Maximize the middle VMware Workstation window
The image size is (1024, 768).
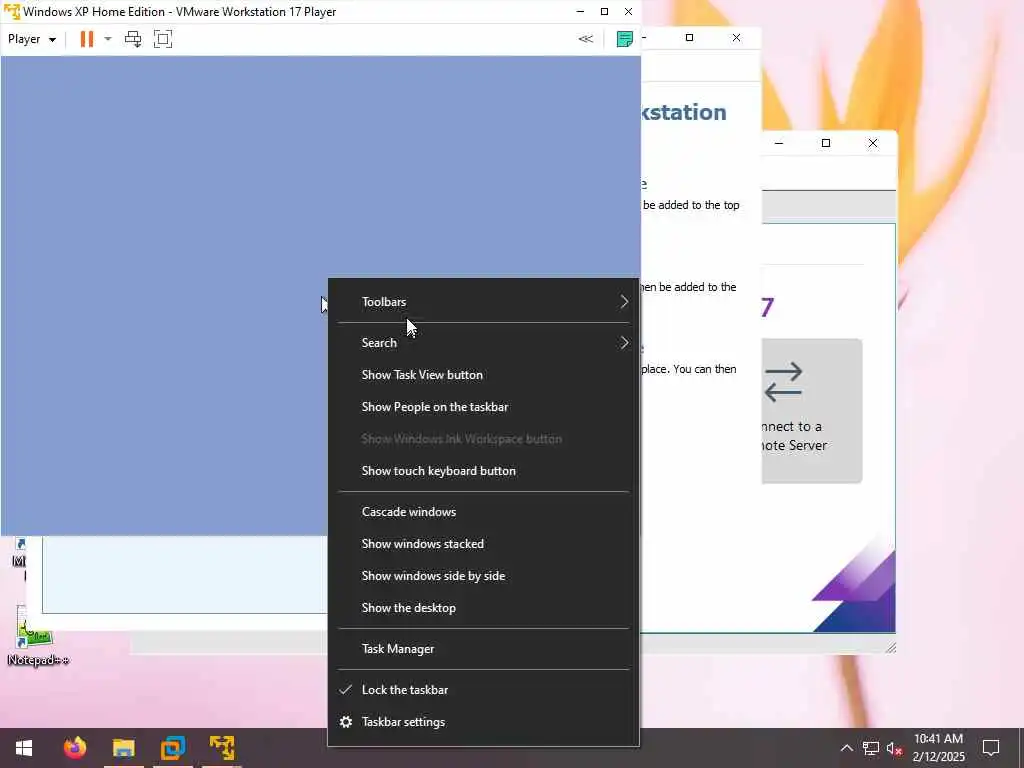coord(689,38)
